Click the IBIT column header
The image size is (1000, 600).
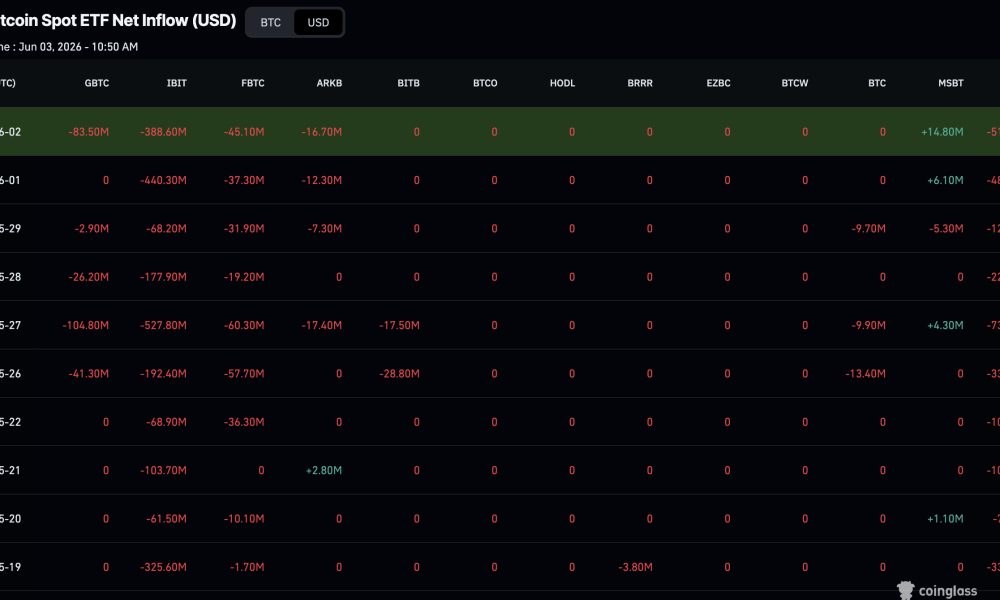(x=177, y=83)
